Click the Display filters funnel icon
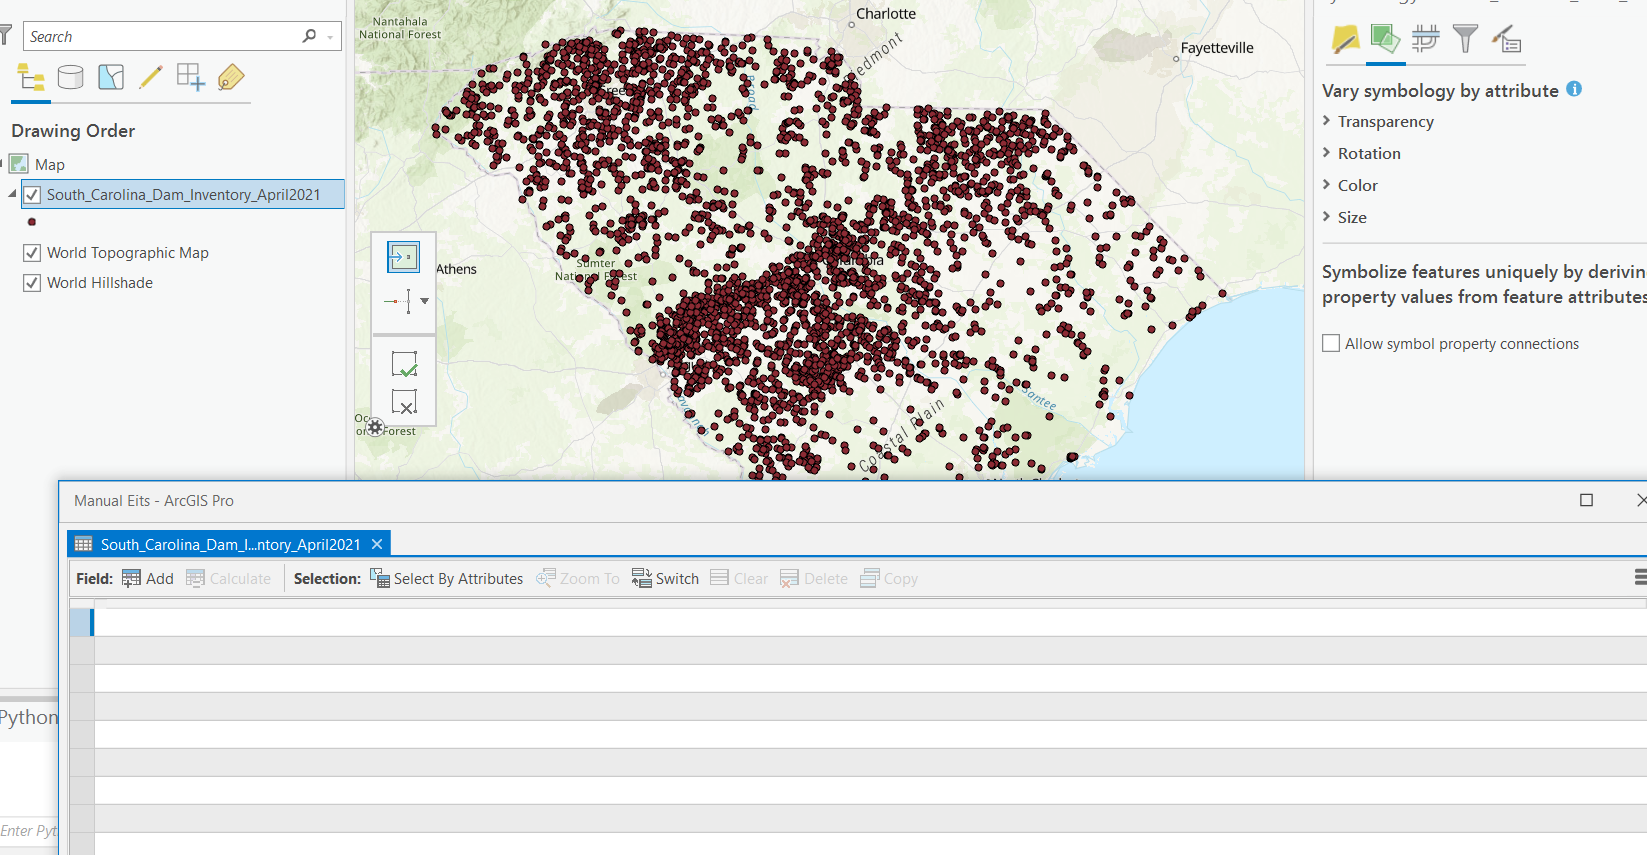Image resolution: width=1647 pixels, height=855 pixels. [x=1465, y=40]
